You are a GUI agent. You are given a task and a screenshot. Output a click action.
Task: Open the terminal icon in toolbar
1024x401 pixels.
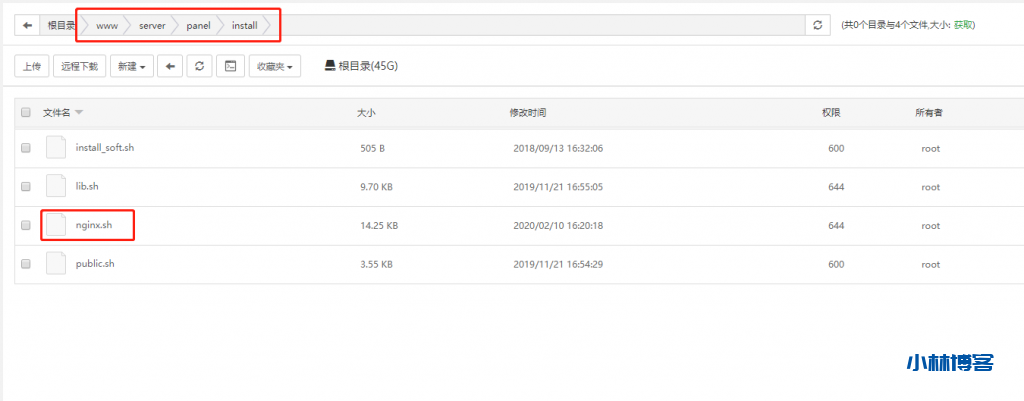[x=230, y=66]
